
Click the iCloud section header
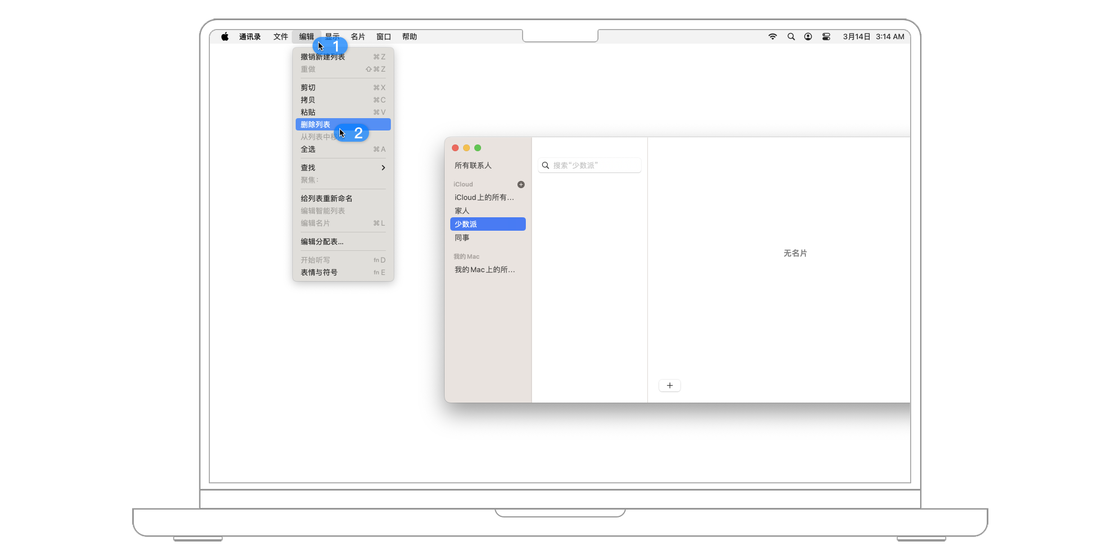point(463,184)
